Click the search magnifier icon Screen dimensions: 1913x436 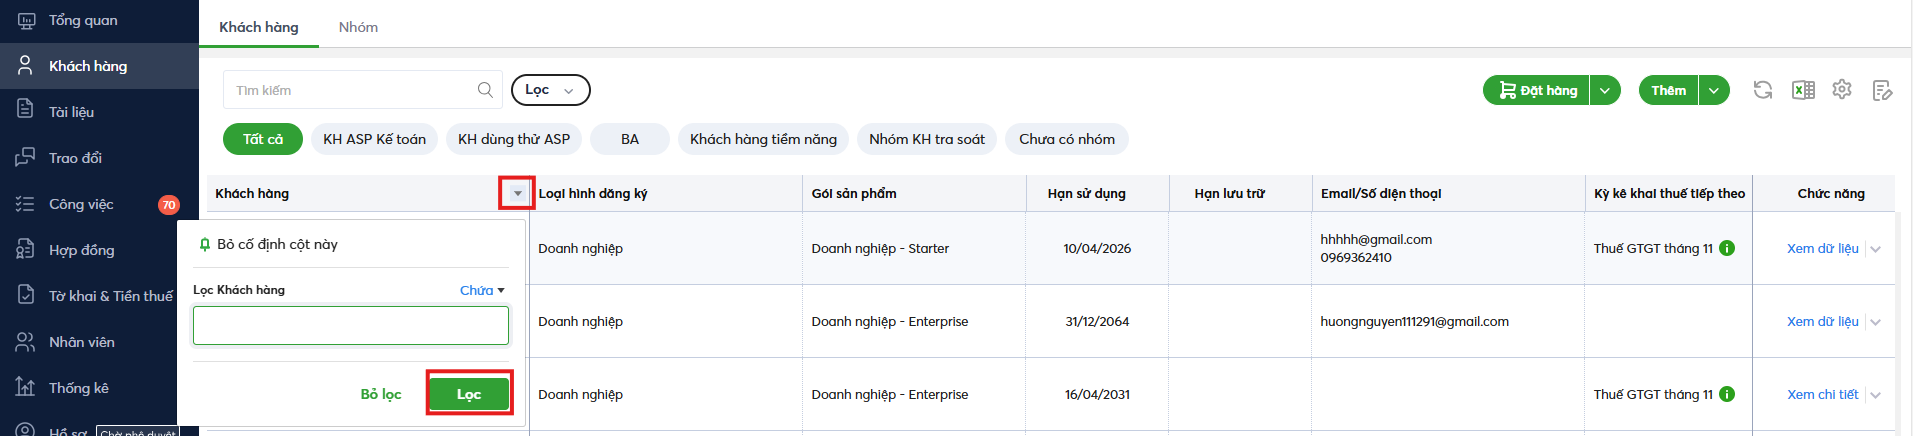[485, 90]
